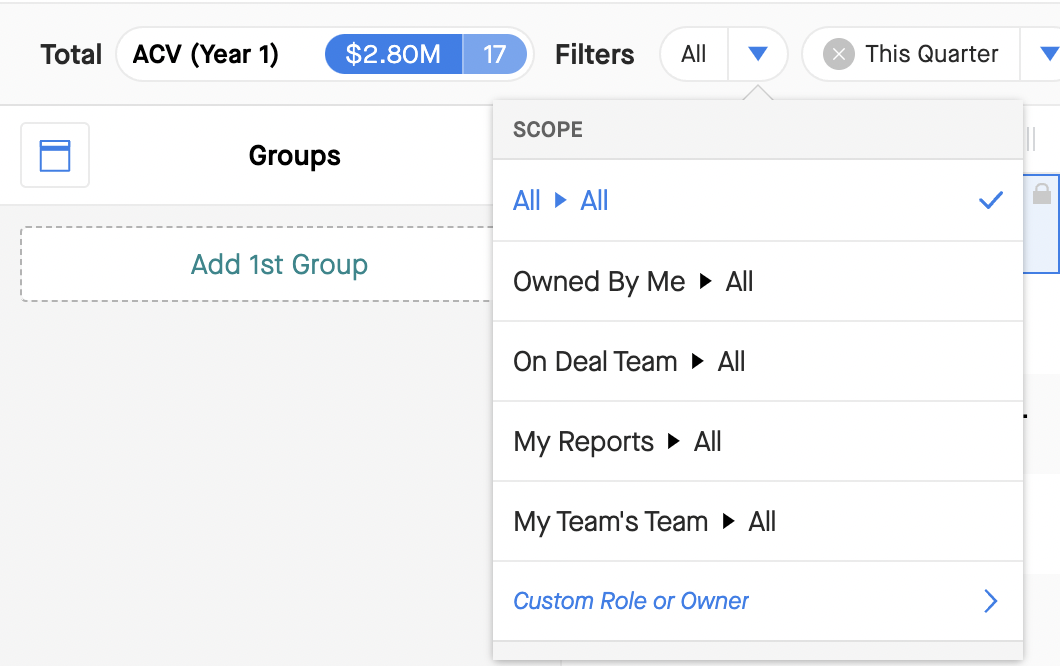Open the This Quarter dropdown arrow
The width and height of the screenshot is (1060, 666).
point(1049,54)
